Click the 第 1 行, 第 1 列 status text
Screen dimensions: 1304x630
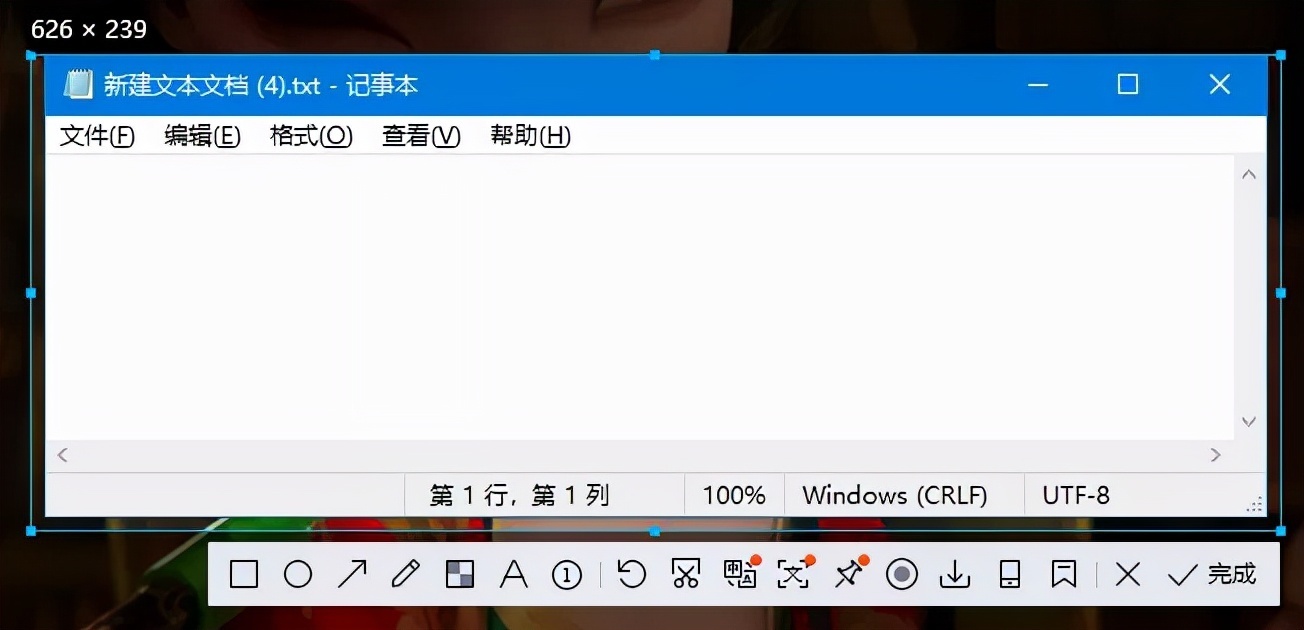click(x=519, y=495)
